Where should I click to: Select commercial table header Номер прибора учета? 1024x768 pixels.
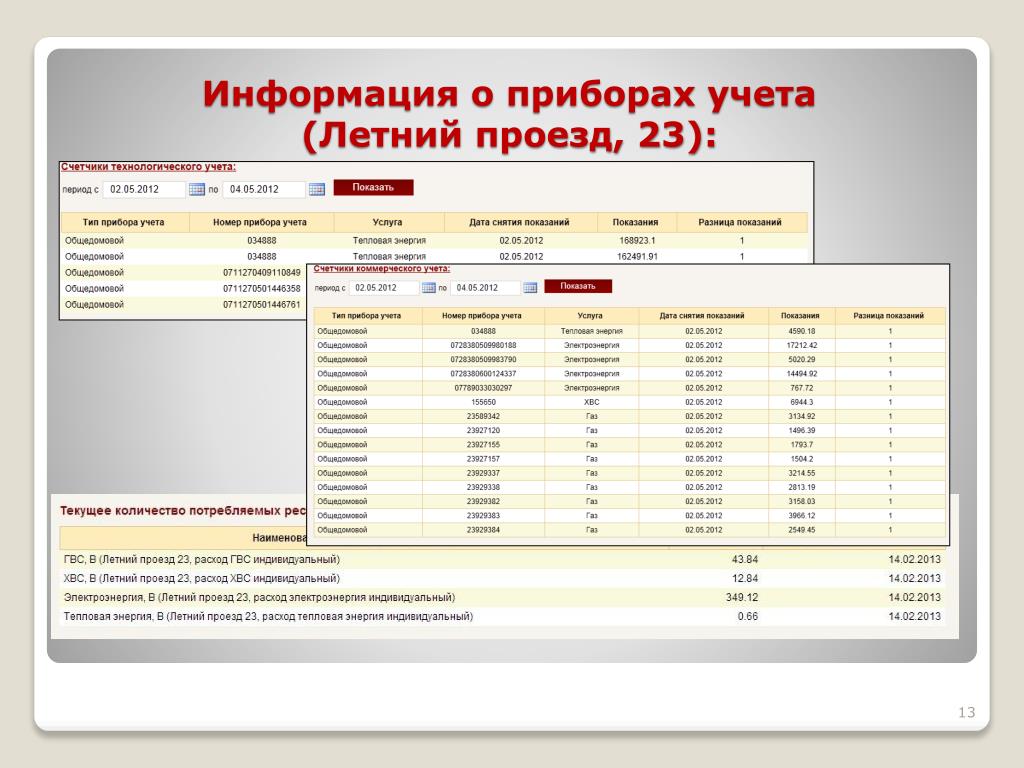pos(482,316)
